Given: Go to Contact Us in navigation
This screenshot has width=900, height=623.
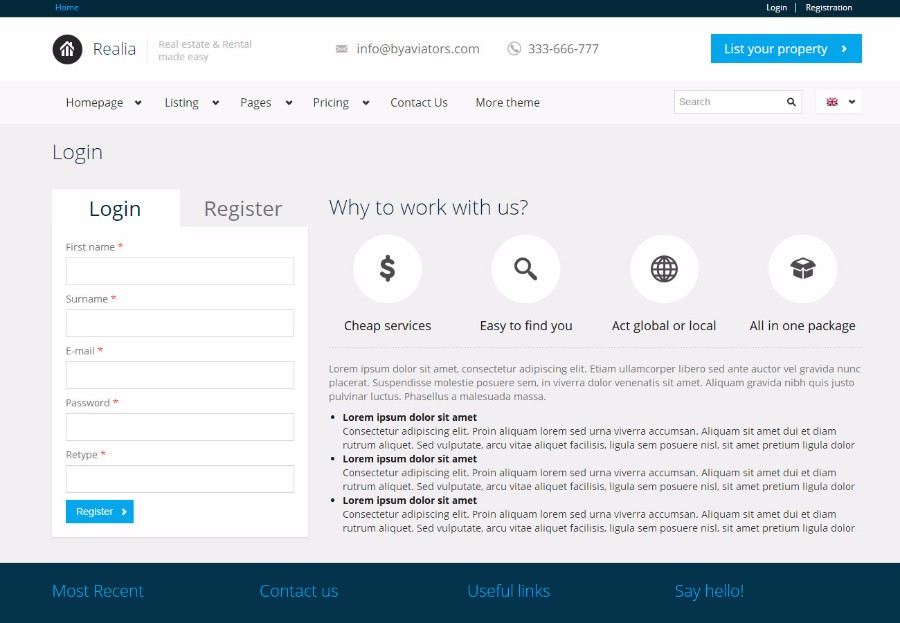Looking at the screenshot, I should (x=419, y=103).
